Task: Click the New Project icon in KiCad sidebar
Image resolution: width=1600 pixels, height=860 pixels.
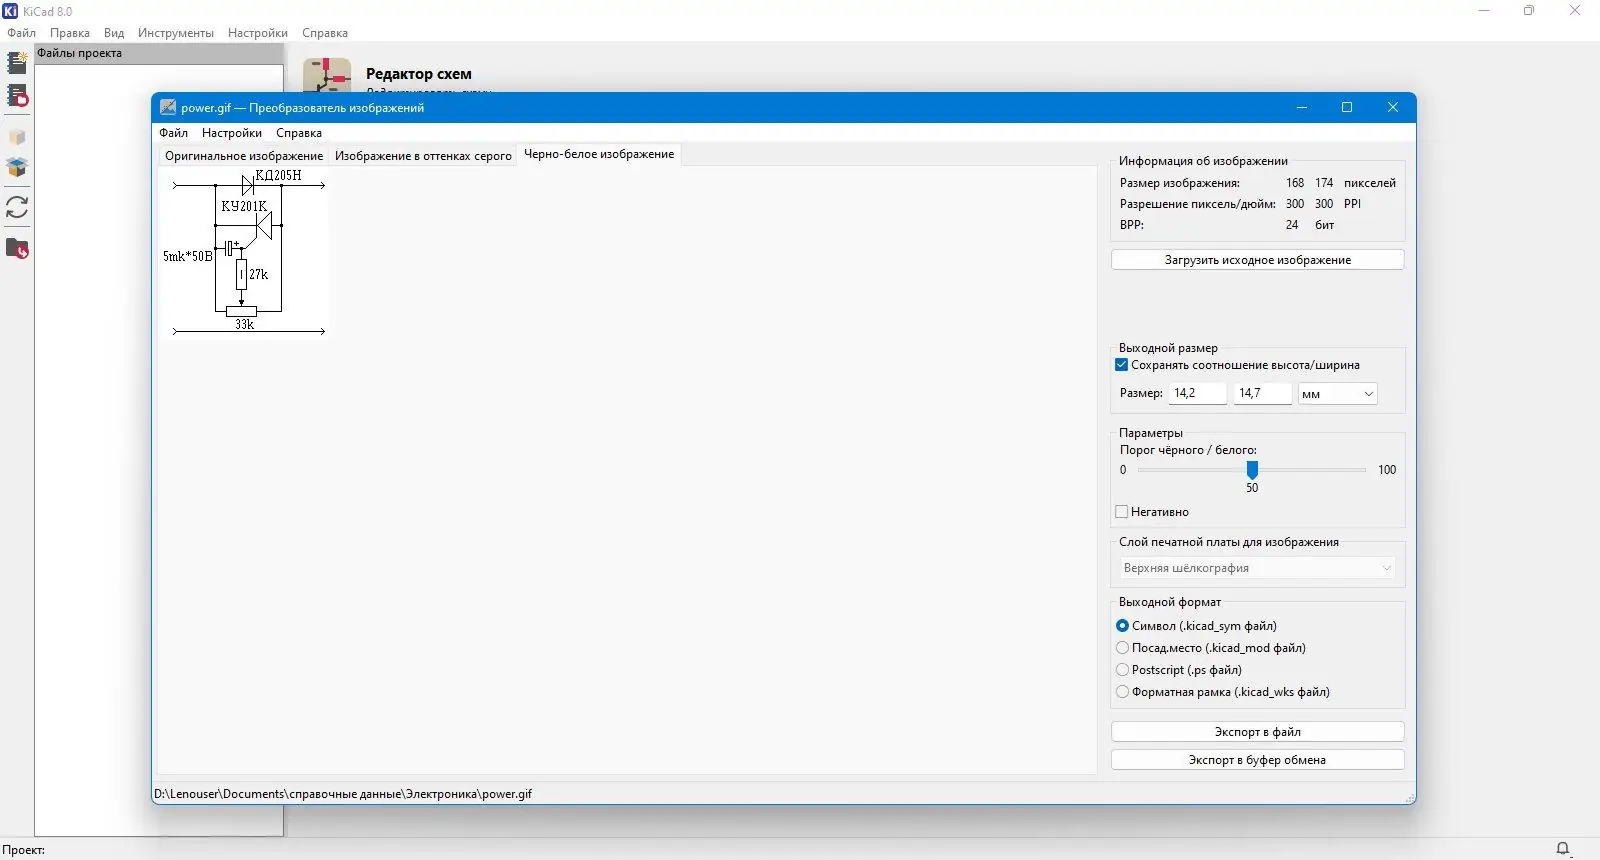Action: pos(17,63)
